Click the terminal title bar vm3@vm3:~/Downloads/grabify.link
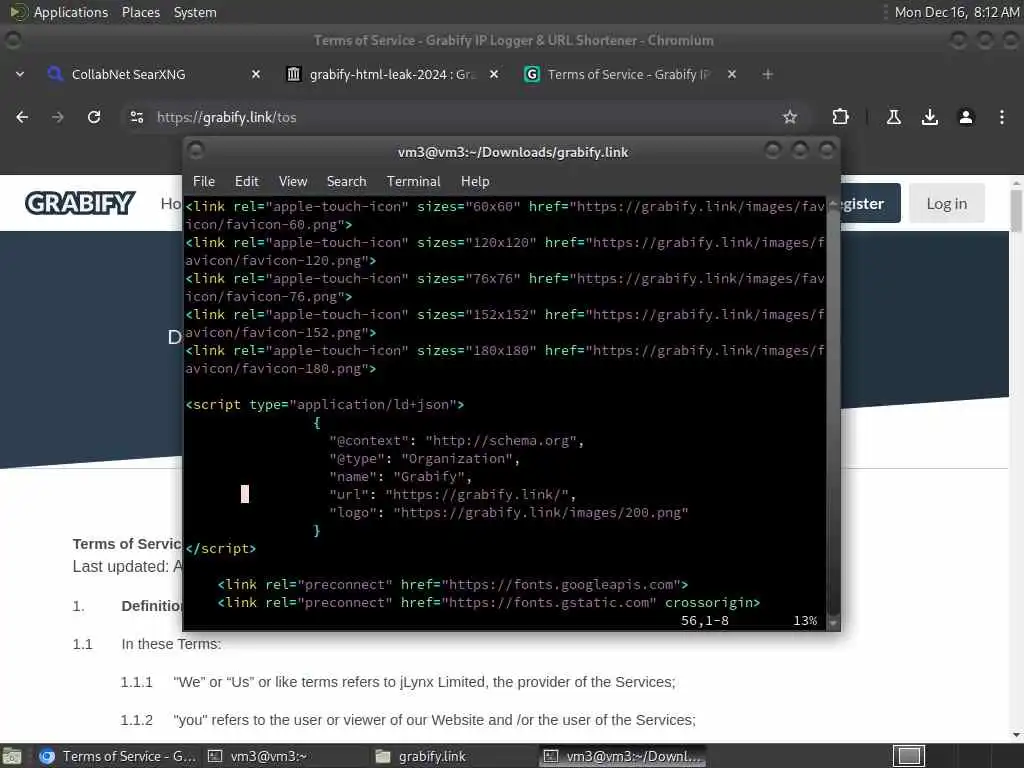1024x768 pixels. click(513, 152)
